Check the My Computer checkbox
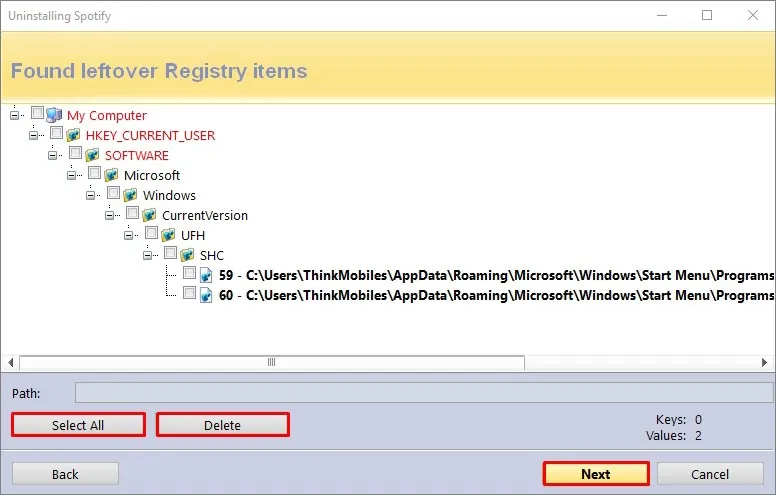This screenshot has width=776, height=495. click(37, 113)
